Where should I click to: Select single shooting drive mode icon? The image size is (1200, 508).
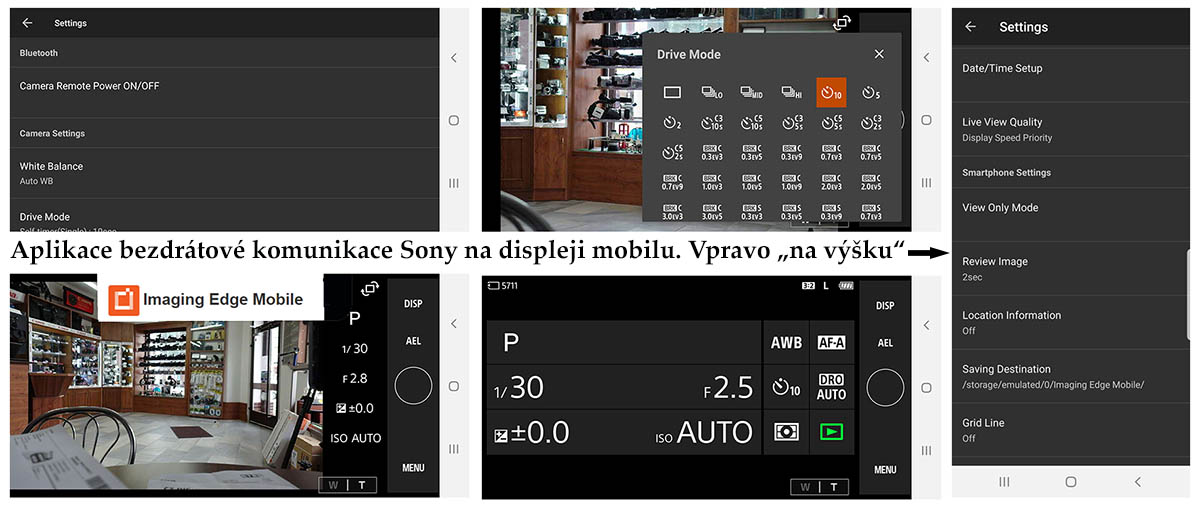672,92
